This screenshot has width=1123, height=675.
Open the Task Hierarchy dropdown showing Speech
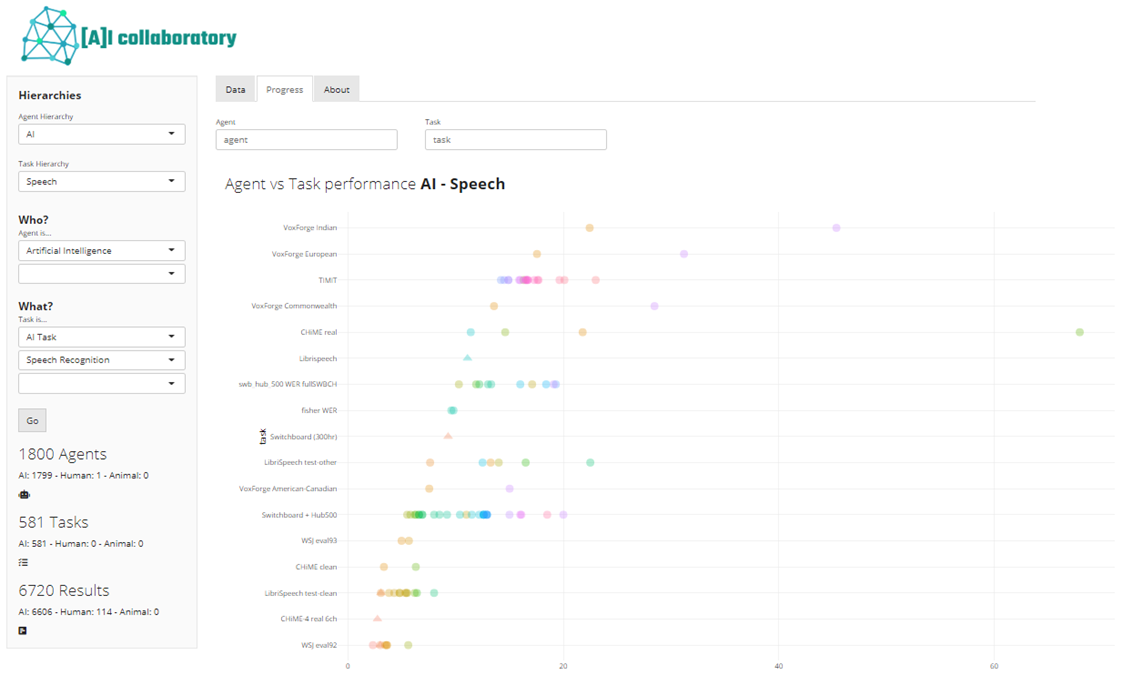101,182
